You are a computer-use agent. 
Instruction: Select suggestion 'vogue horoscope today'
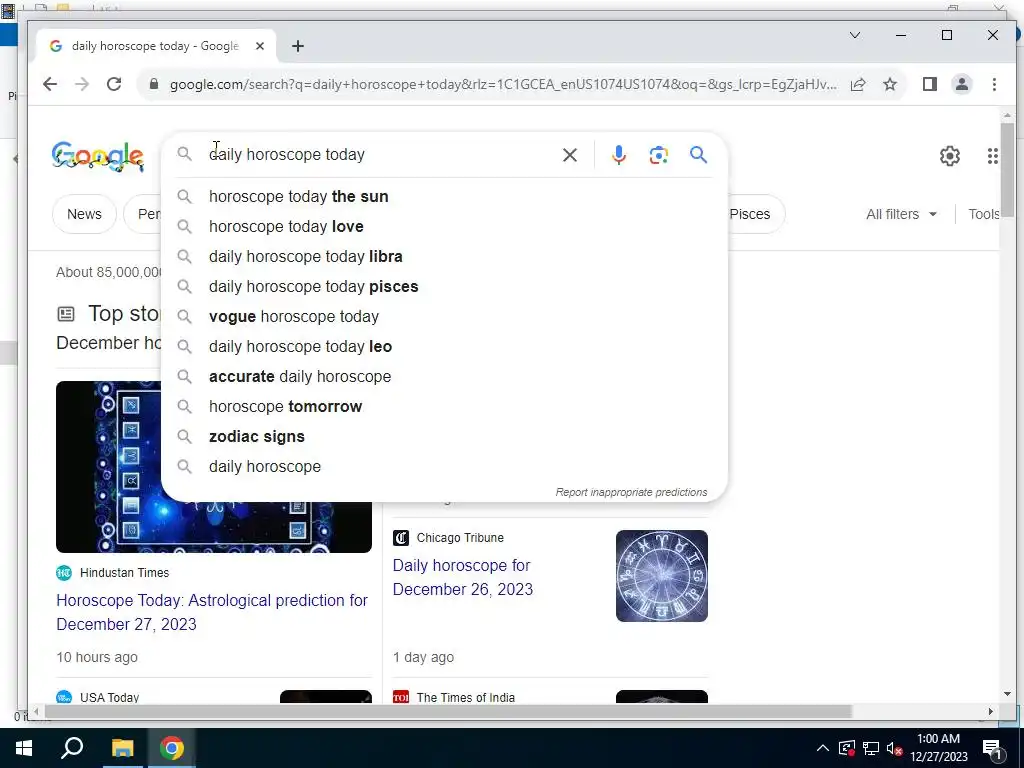point(444,317)
